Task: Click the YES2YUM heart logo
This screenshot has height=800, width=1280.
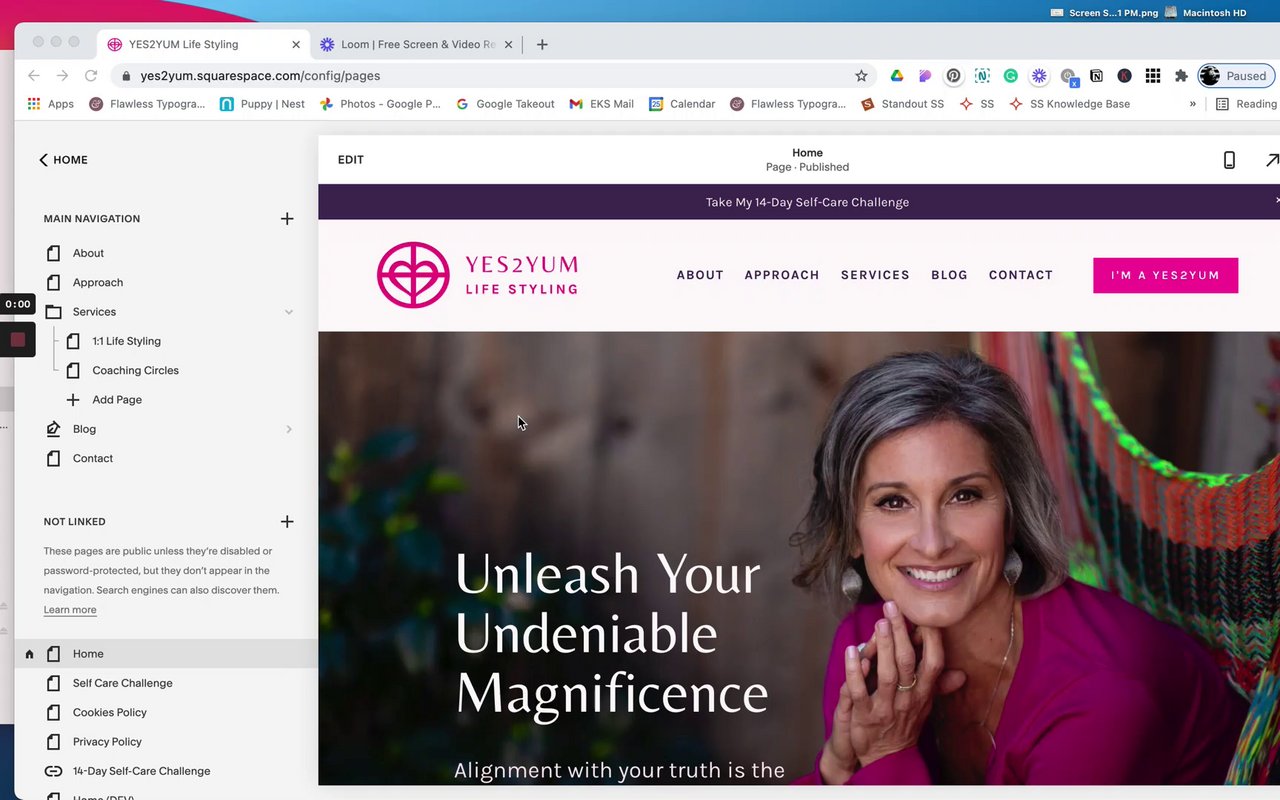Action: pos(413,275)
